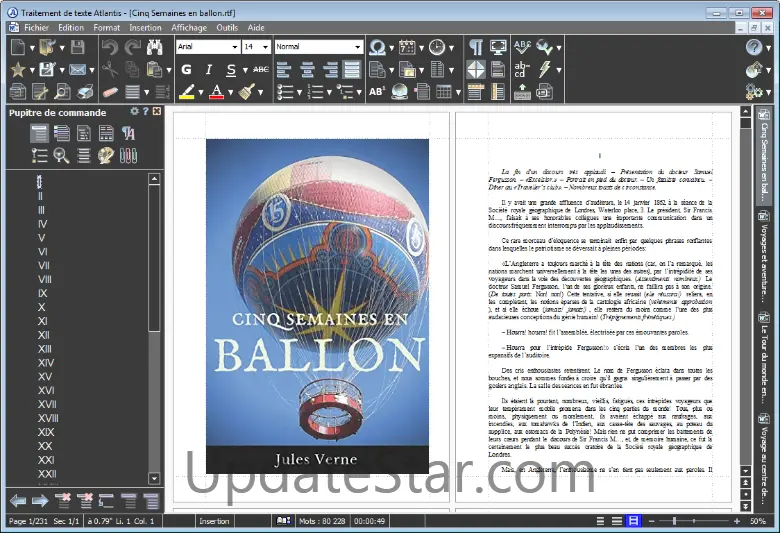This screenshot has height=533, width=780.
Task: Expand the Help question mark arrow
Action: pos(769,48)
